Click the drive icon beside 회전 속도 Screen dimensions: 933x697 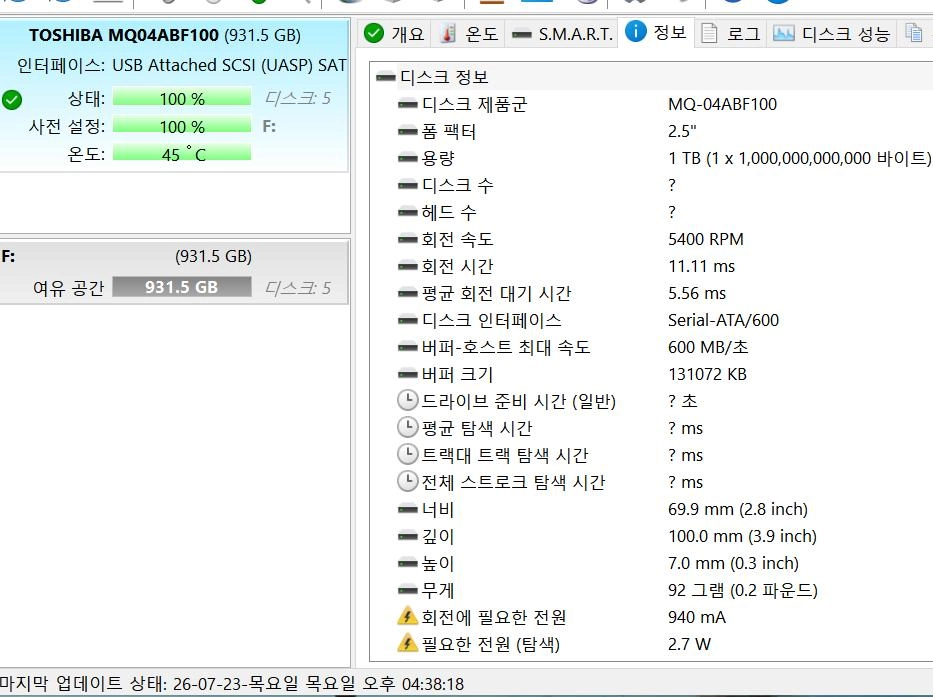[x=408, y=239]
